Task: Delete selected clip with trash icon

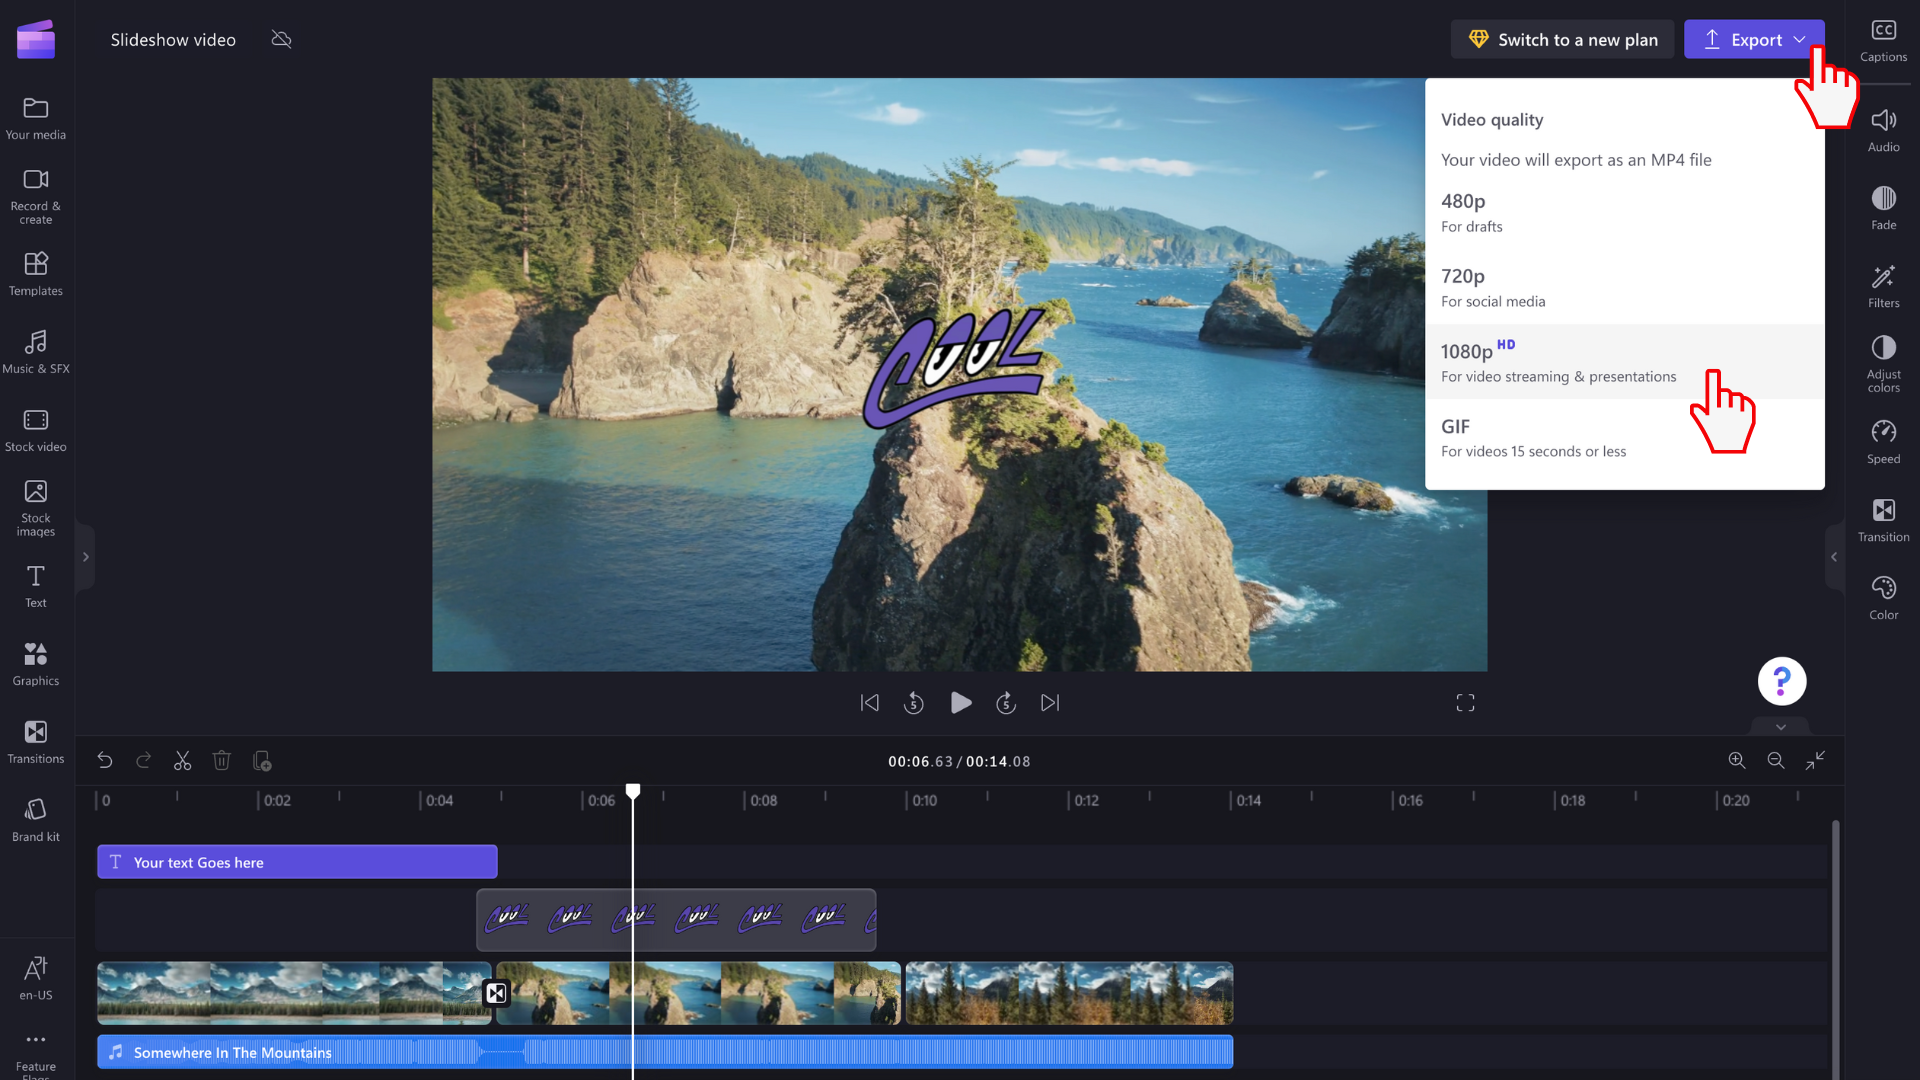Action: point(222,761)
